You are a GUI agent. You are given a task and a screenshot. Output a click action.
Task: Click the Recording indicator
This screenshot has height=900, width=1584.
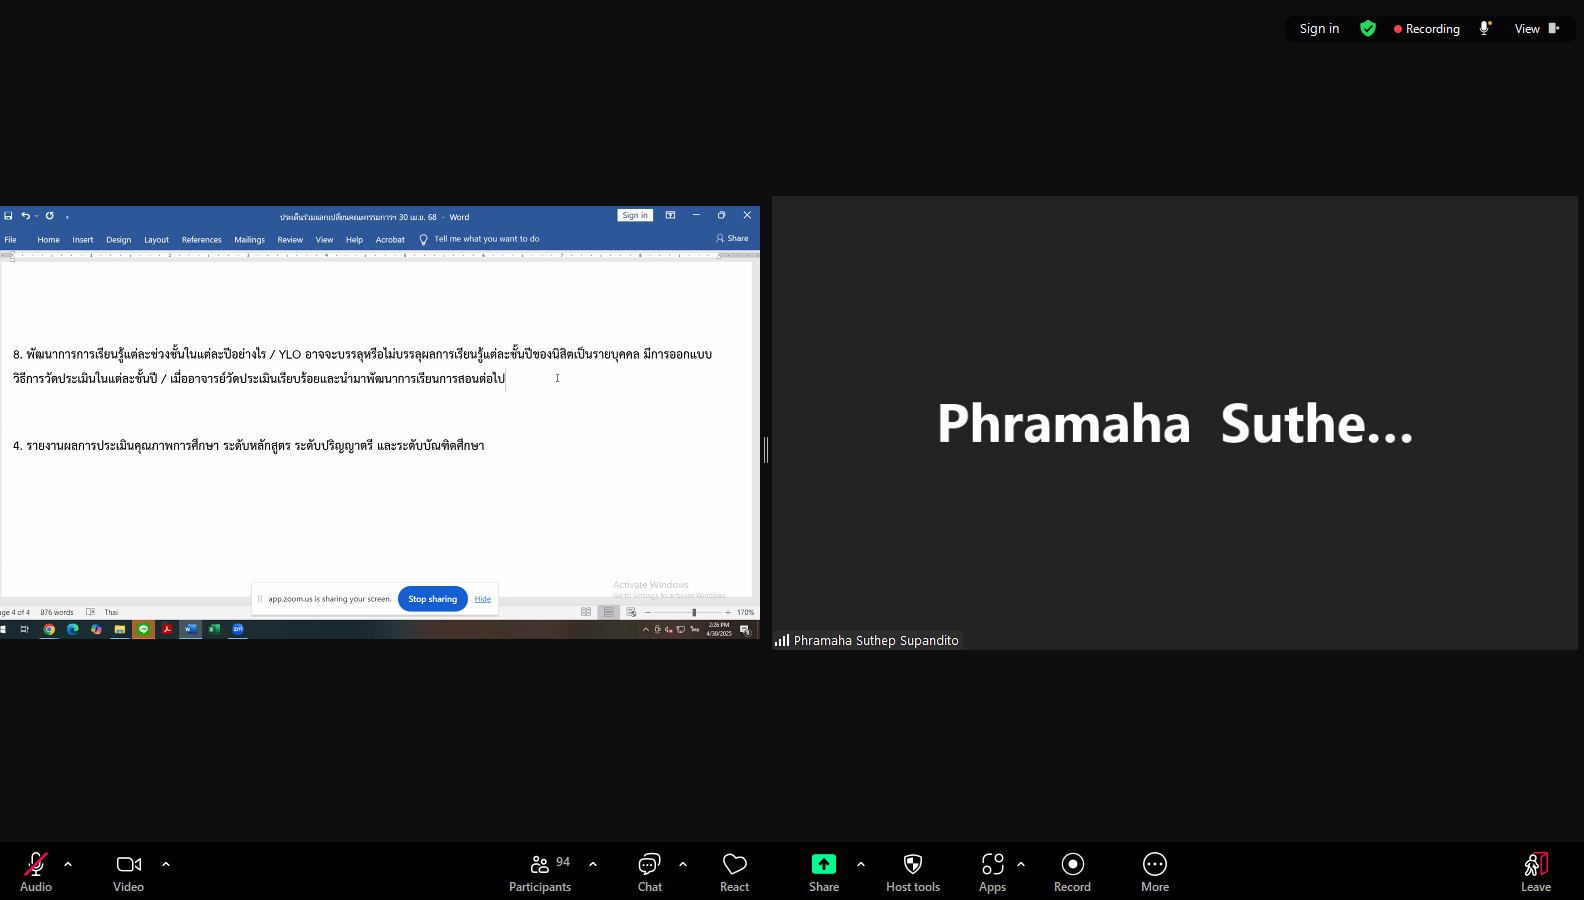coord(1427,29)
